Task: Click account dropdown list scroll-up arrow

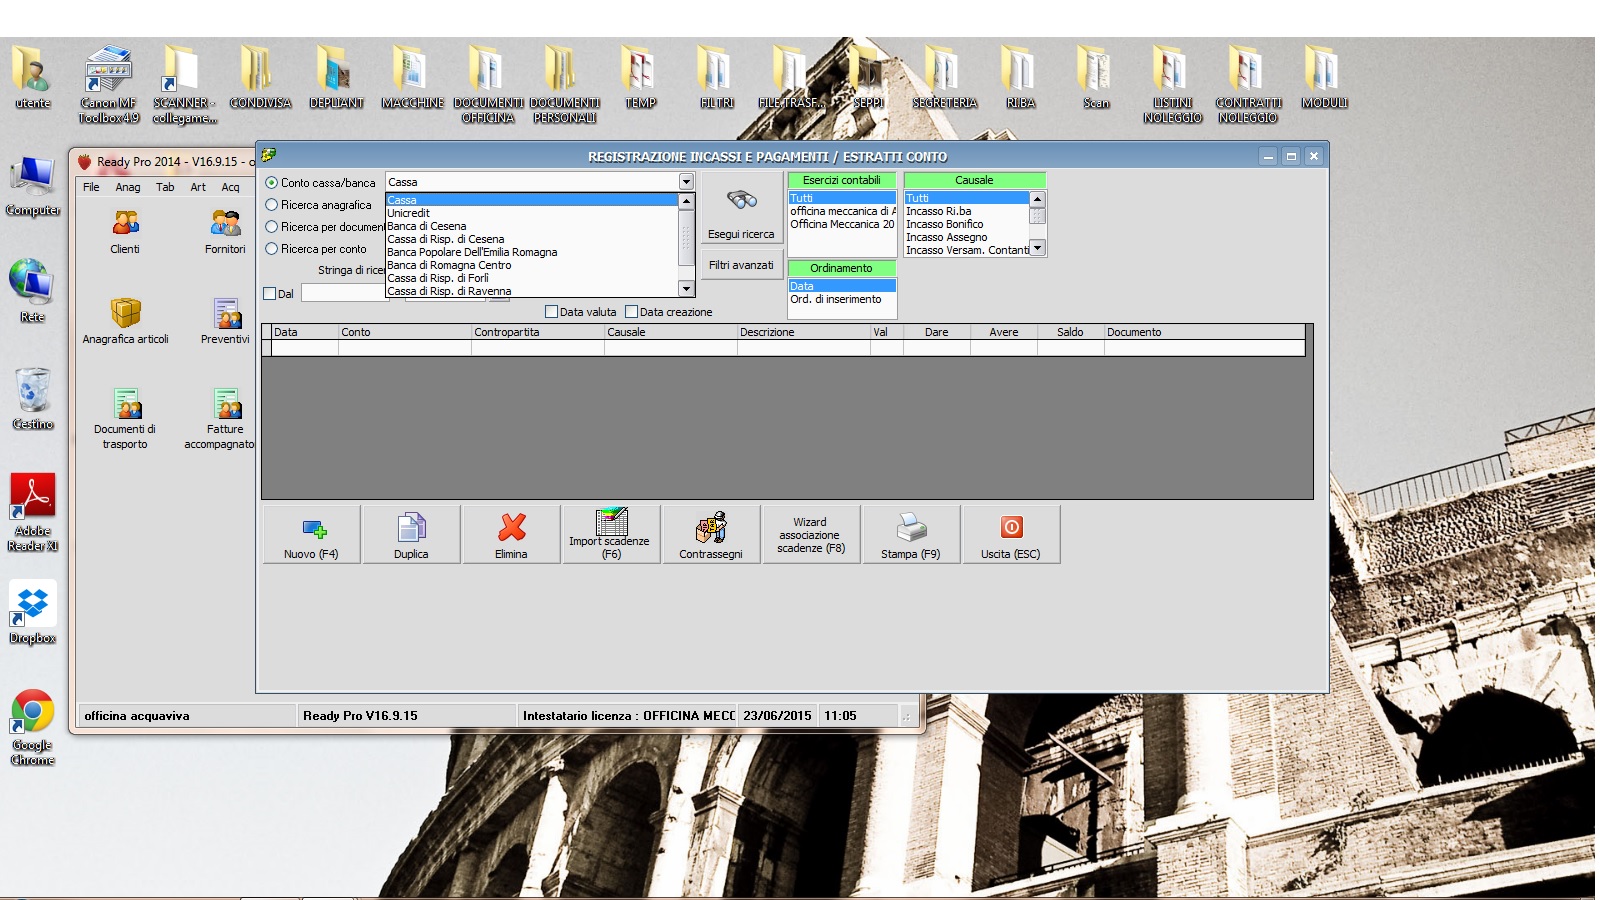Action: point(686,201)
